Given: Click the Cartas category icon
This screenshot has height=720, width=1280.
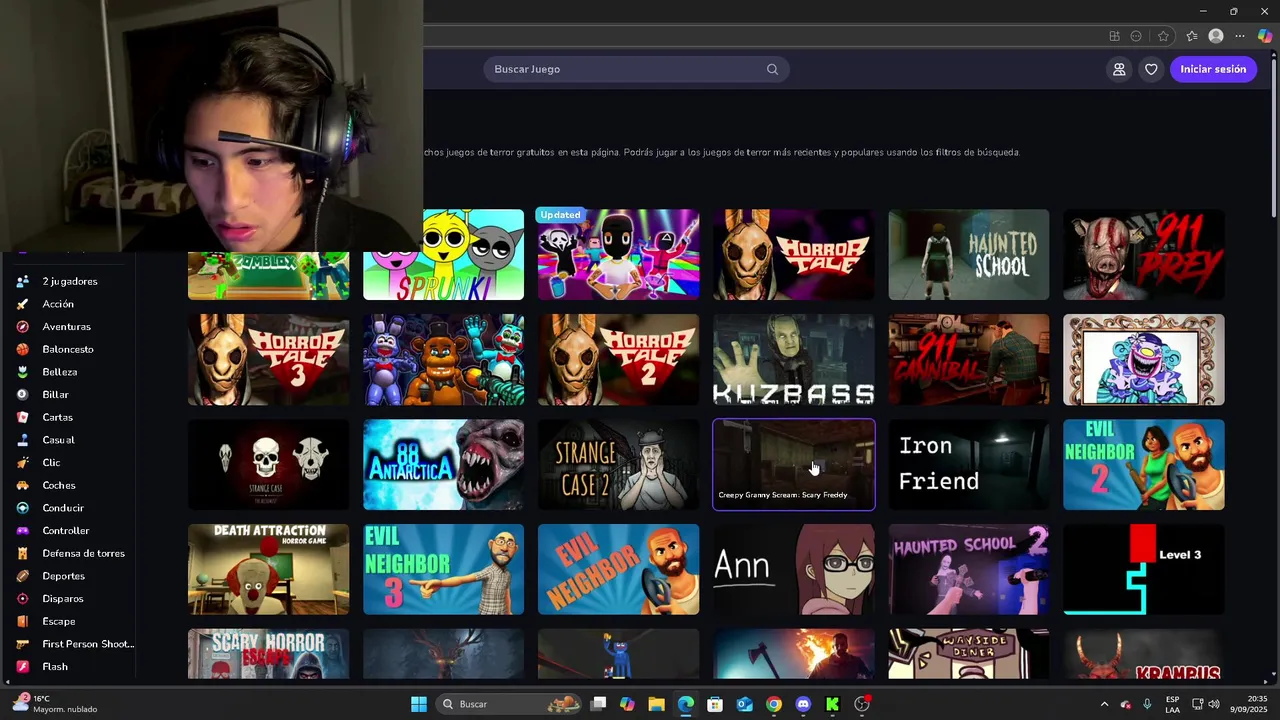Looking at the screenshot, I should tap(22, 417).
